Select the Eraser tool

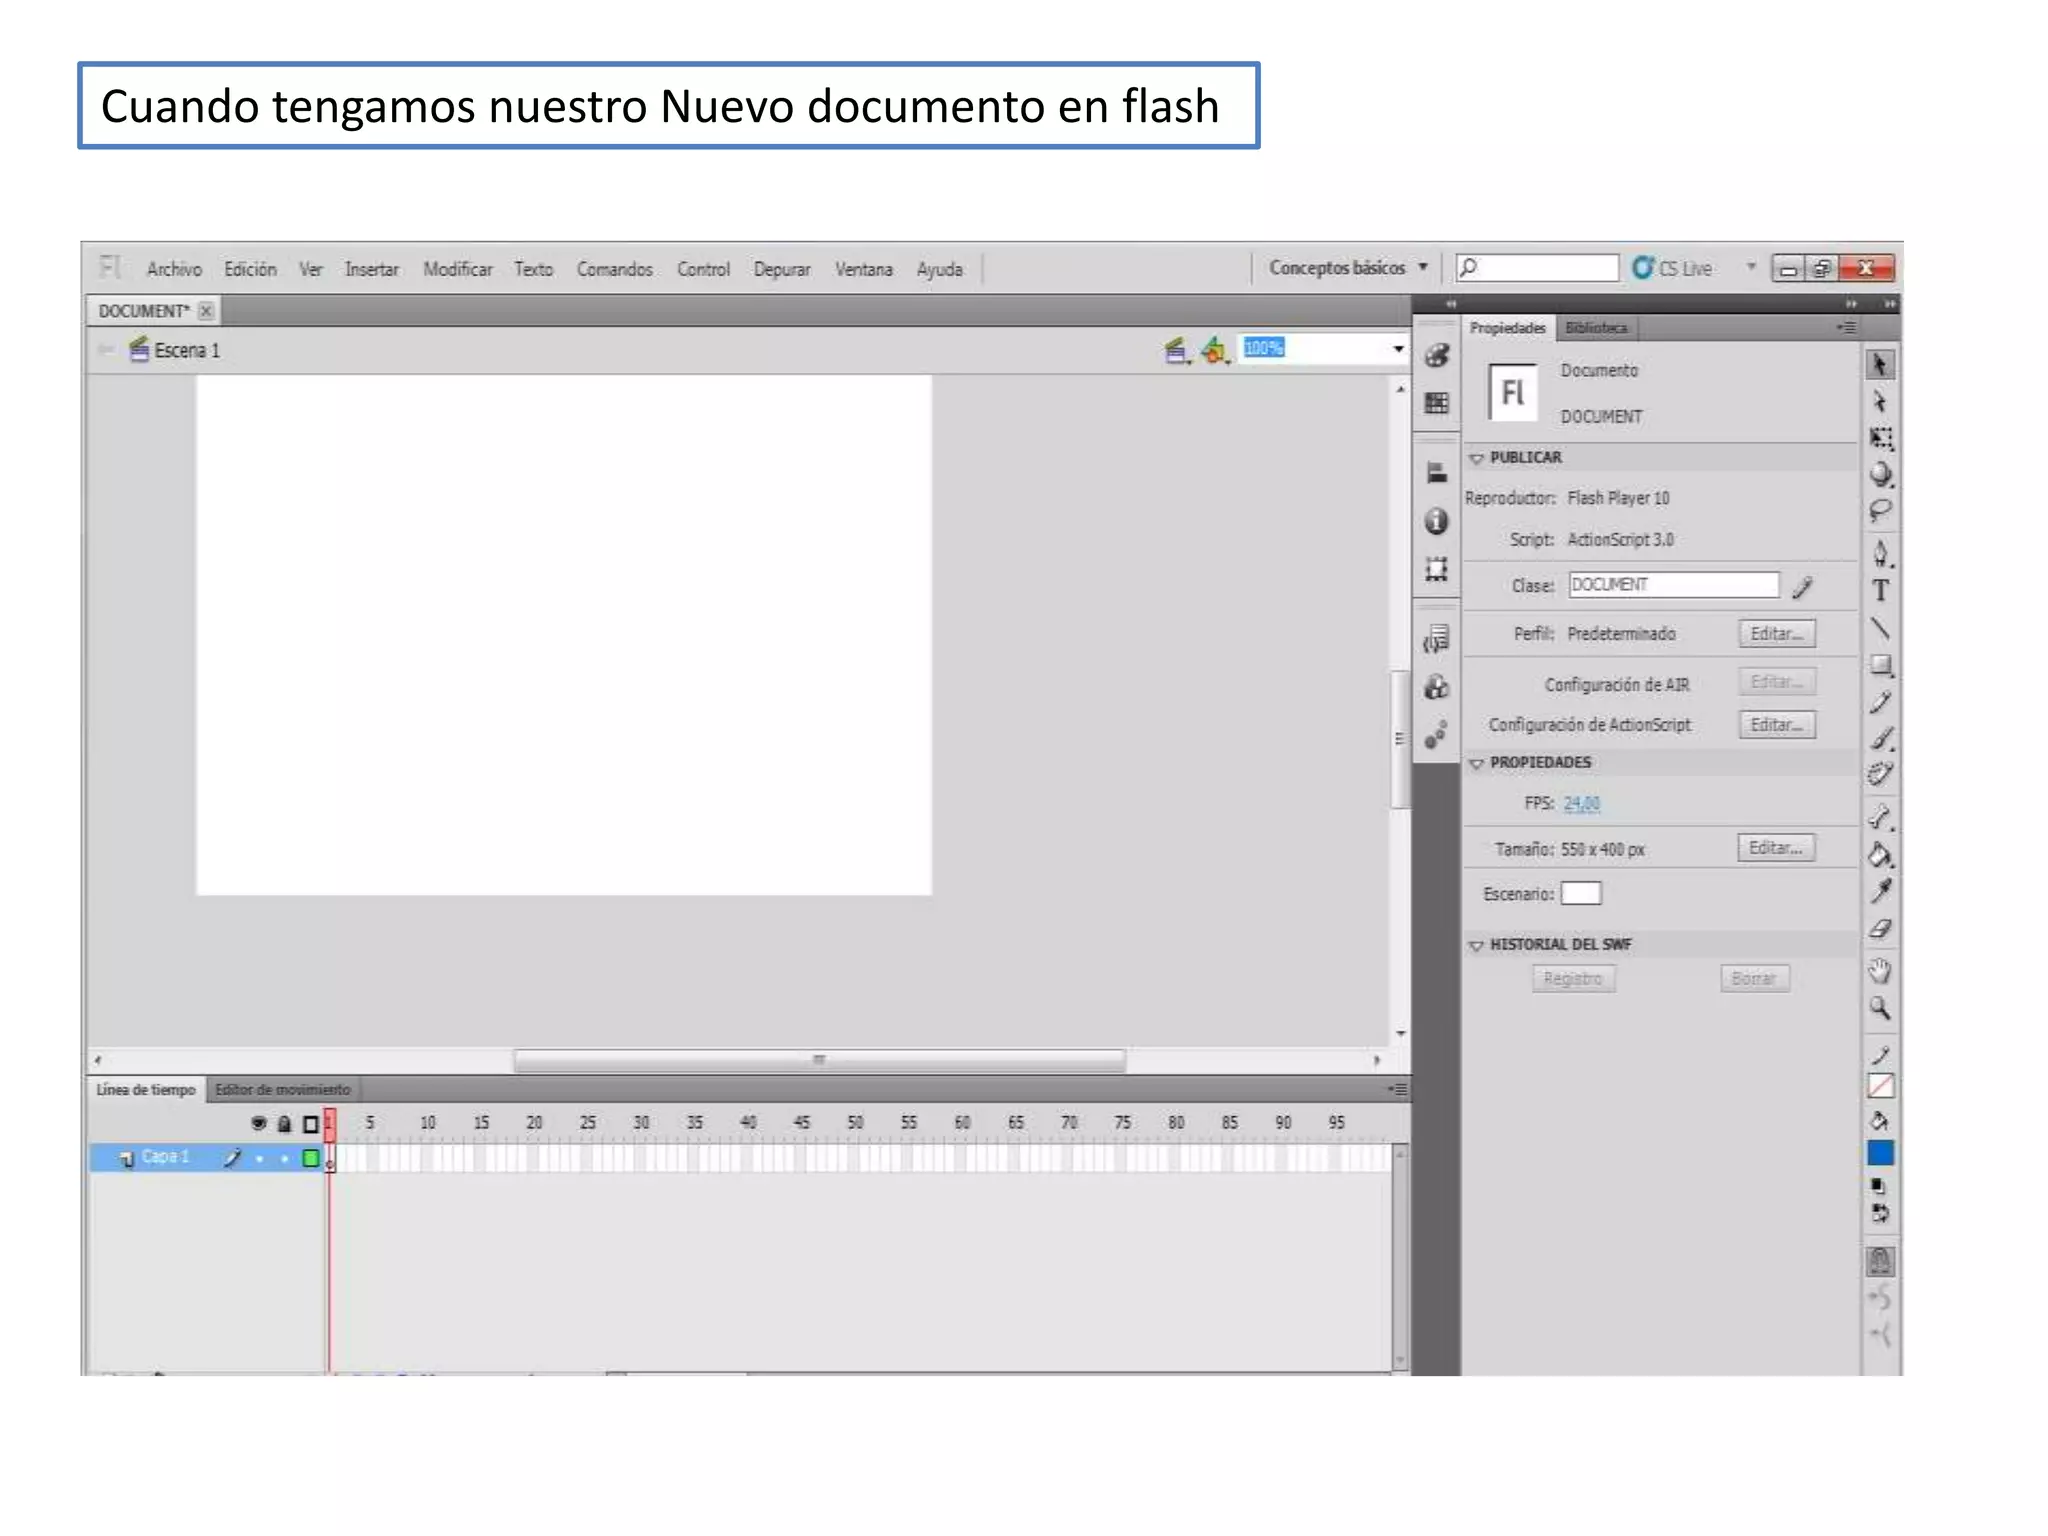(1880, 929)
